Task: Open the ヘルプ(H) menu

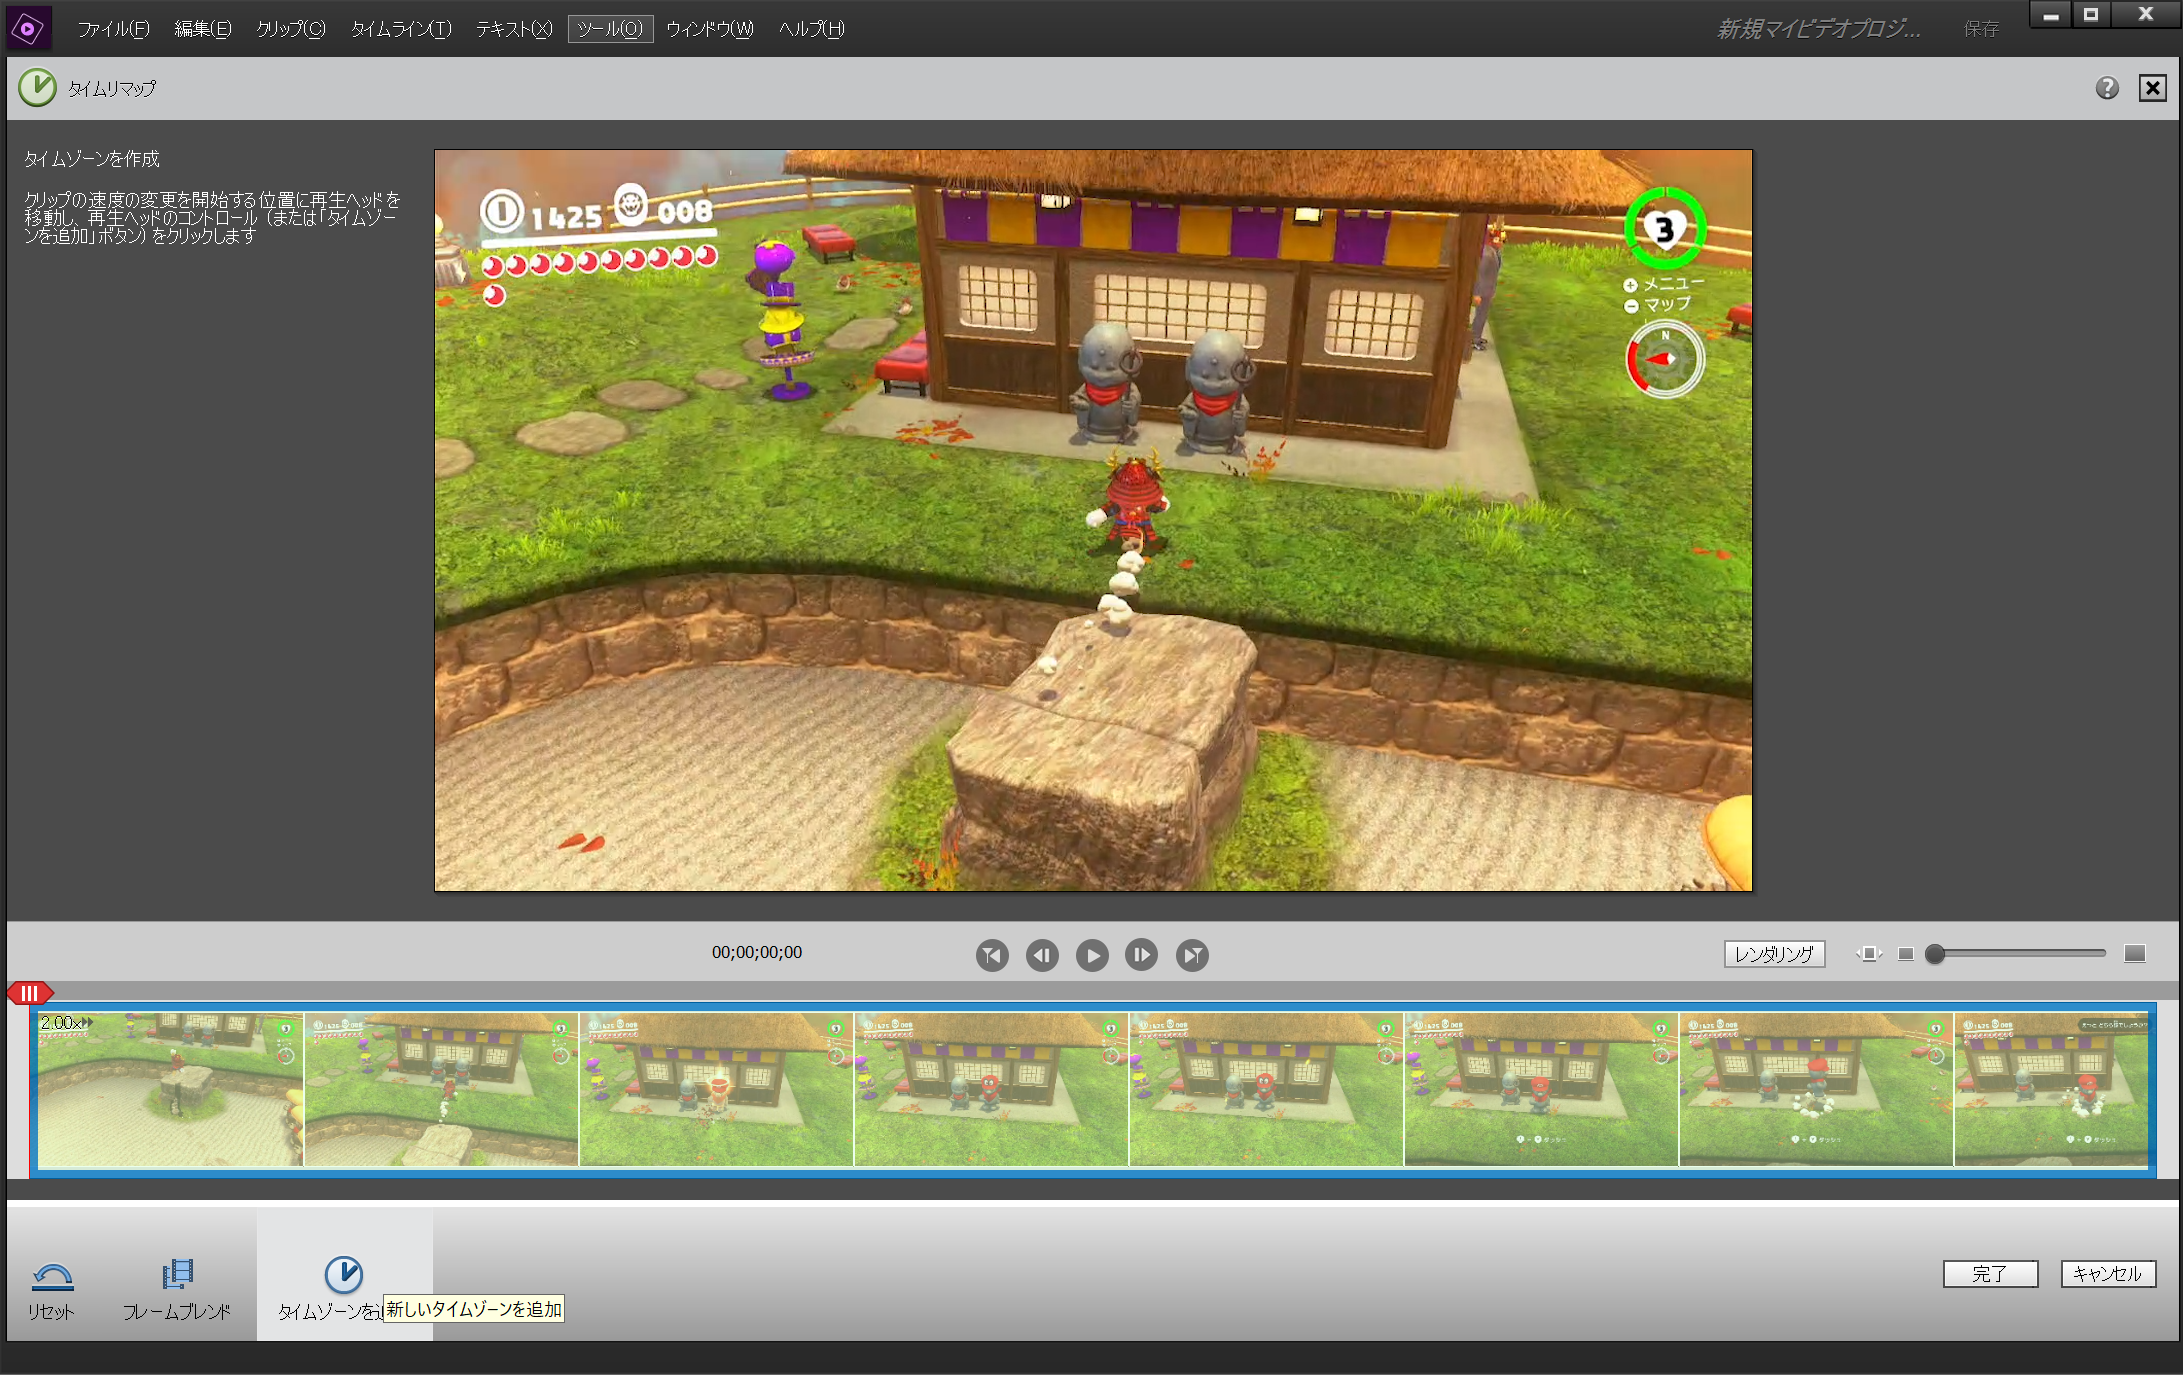Action: [x=812, y=29]
